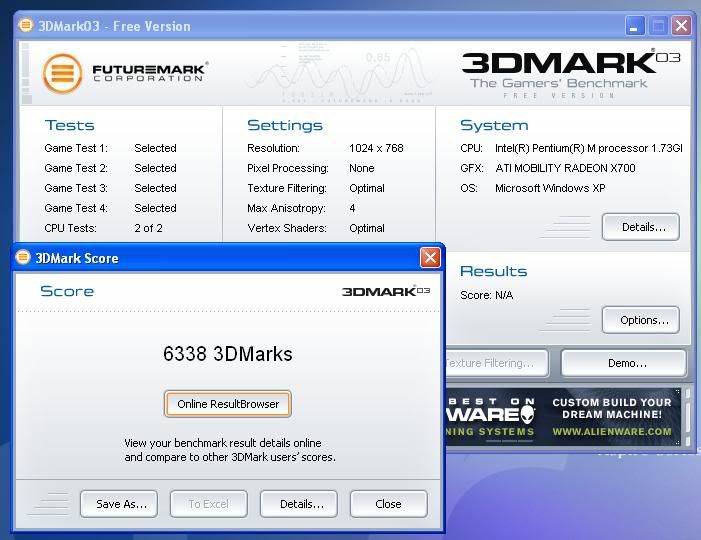
Task: Launch the Demo... button
Action: pyautogui.click(x=624, y=363)
